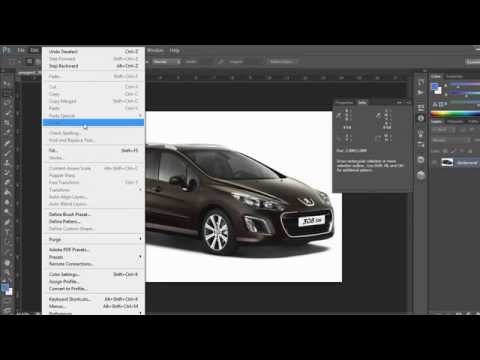
Task: Select the Type tool in the toolbox
Action: point(7,232)
